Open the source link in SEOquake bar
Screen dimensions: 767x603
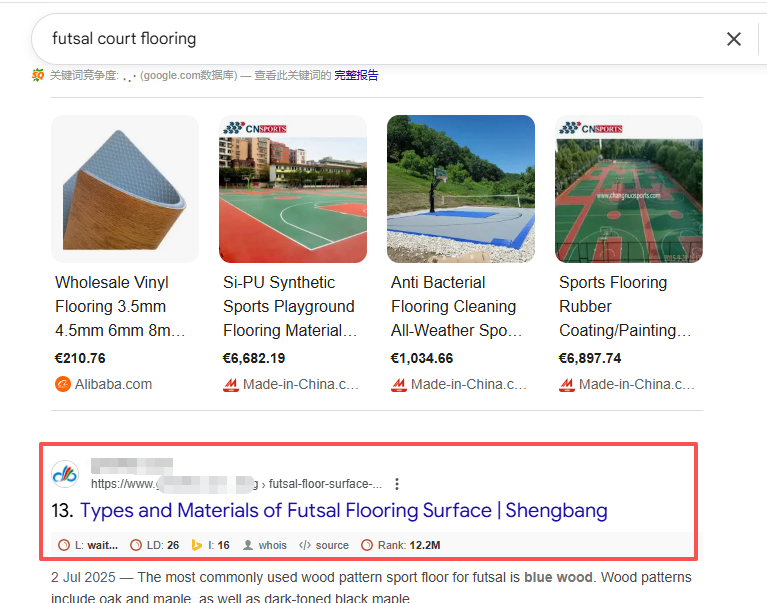click(x=332, y=545)
